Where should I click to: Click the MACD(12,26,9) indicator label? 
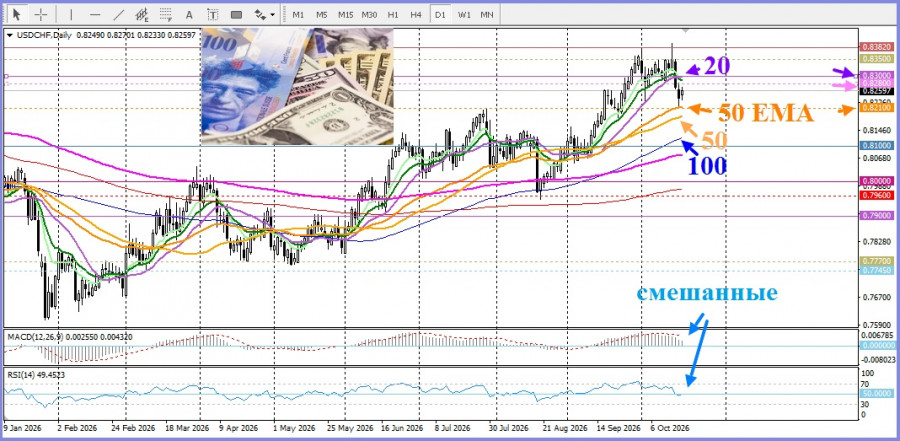click(33, 337)
